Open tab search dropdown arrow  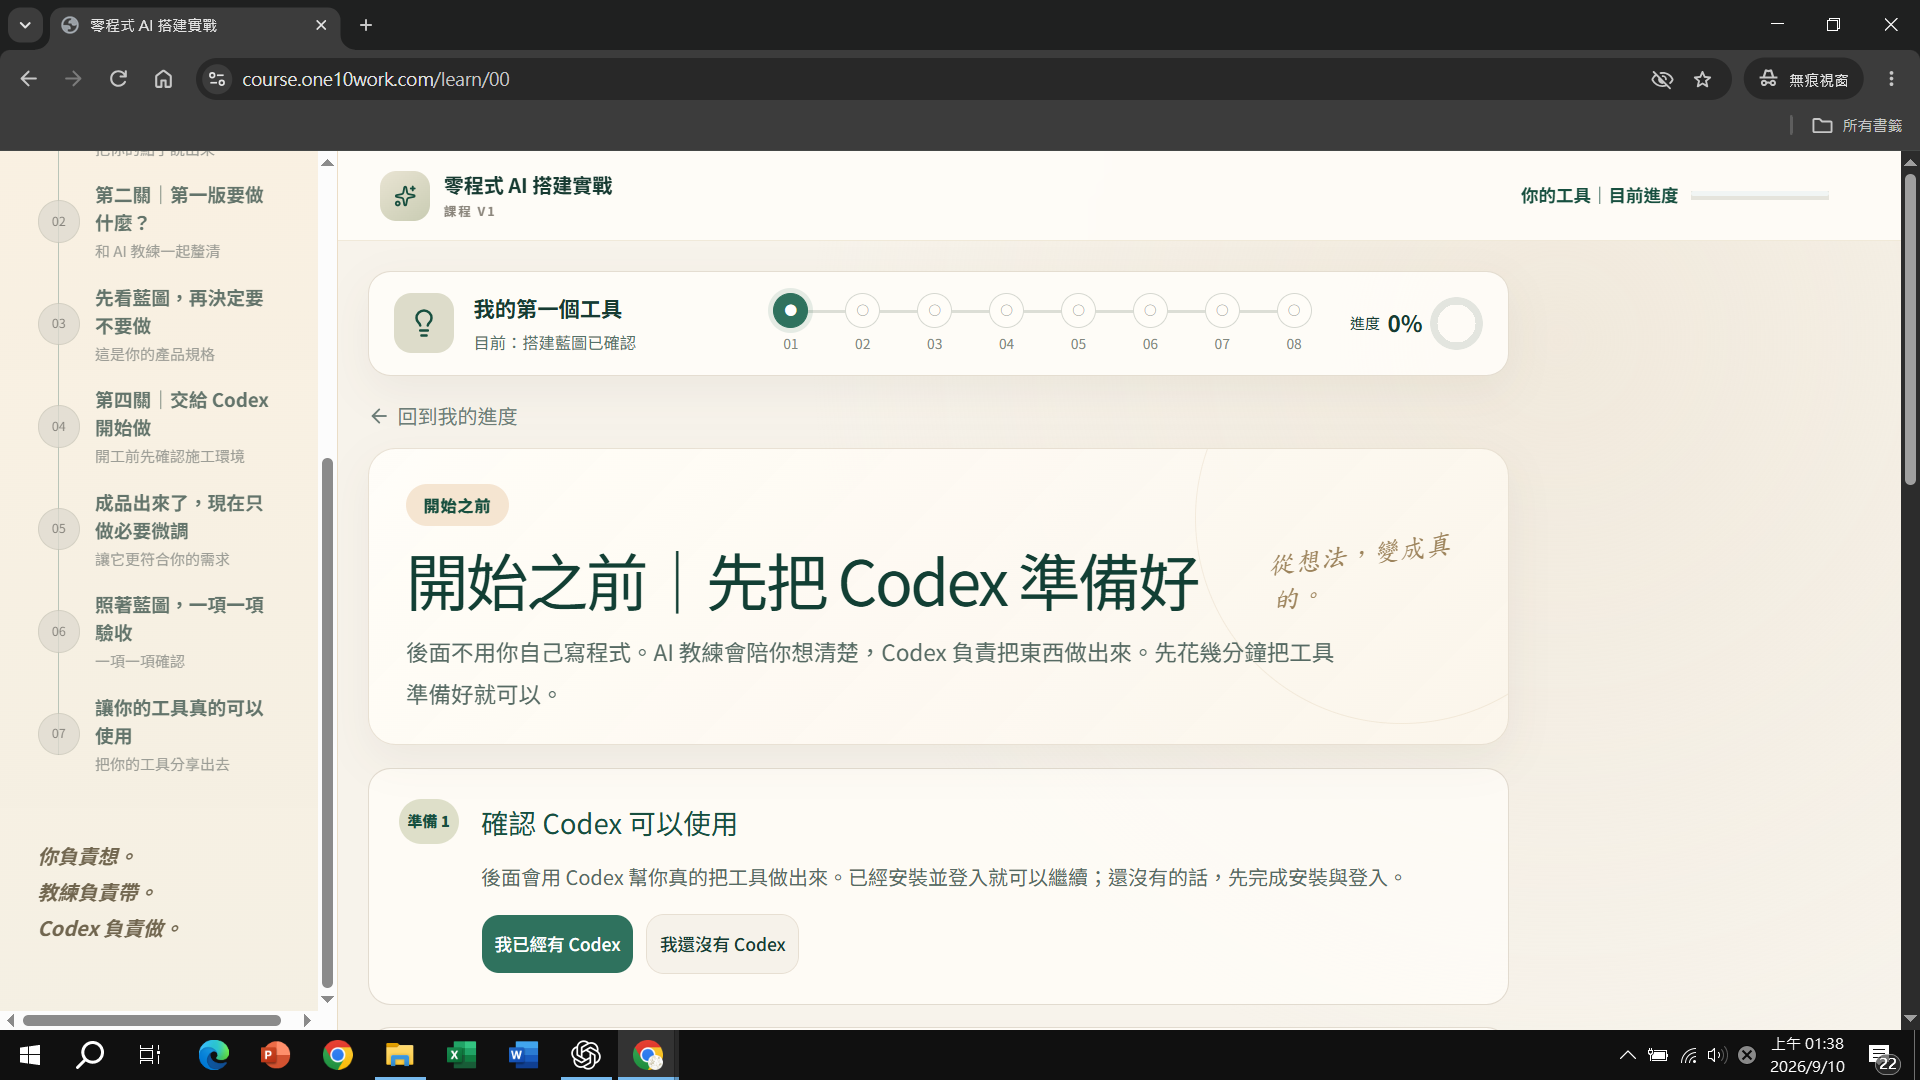25,25
